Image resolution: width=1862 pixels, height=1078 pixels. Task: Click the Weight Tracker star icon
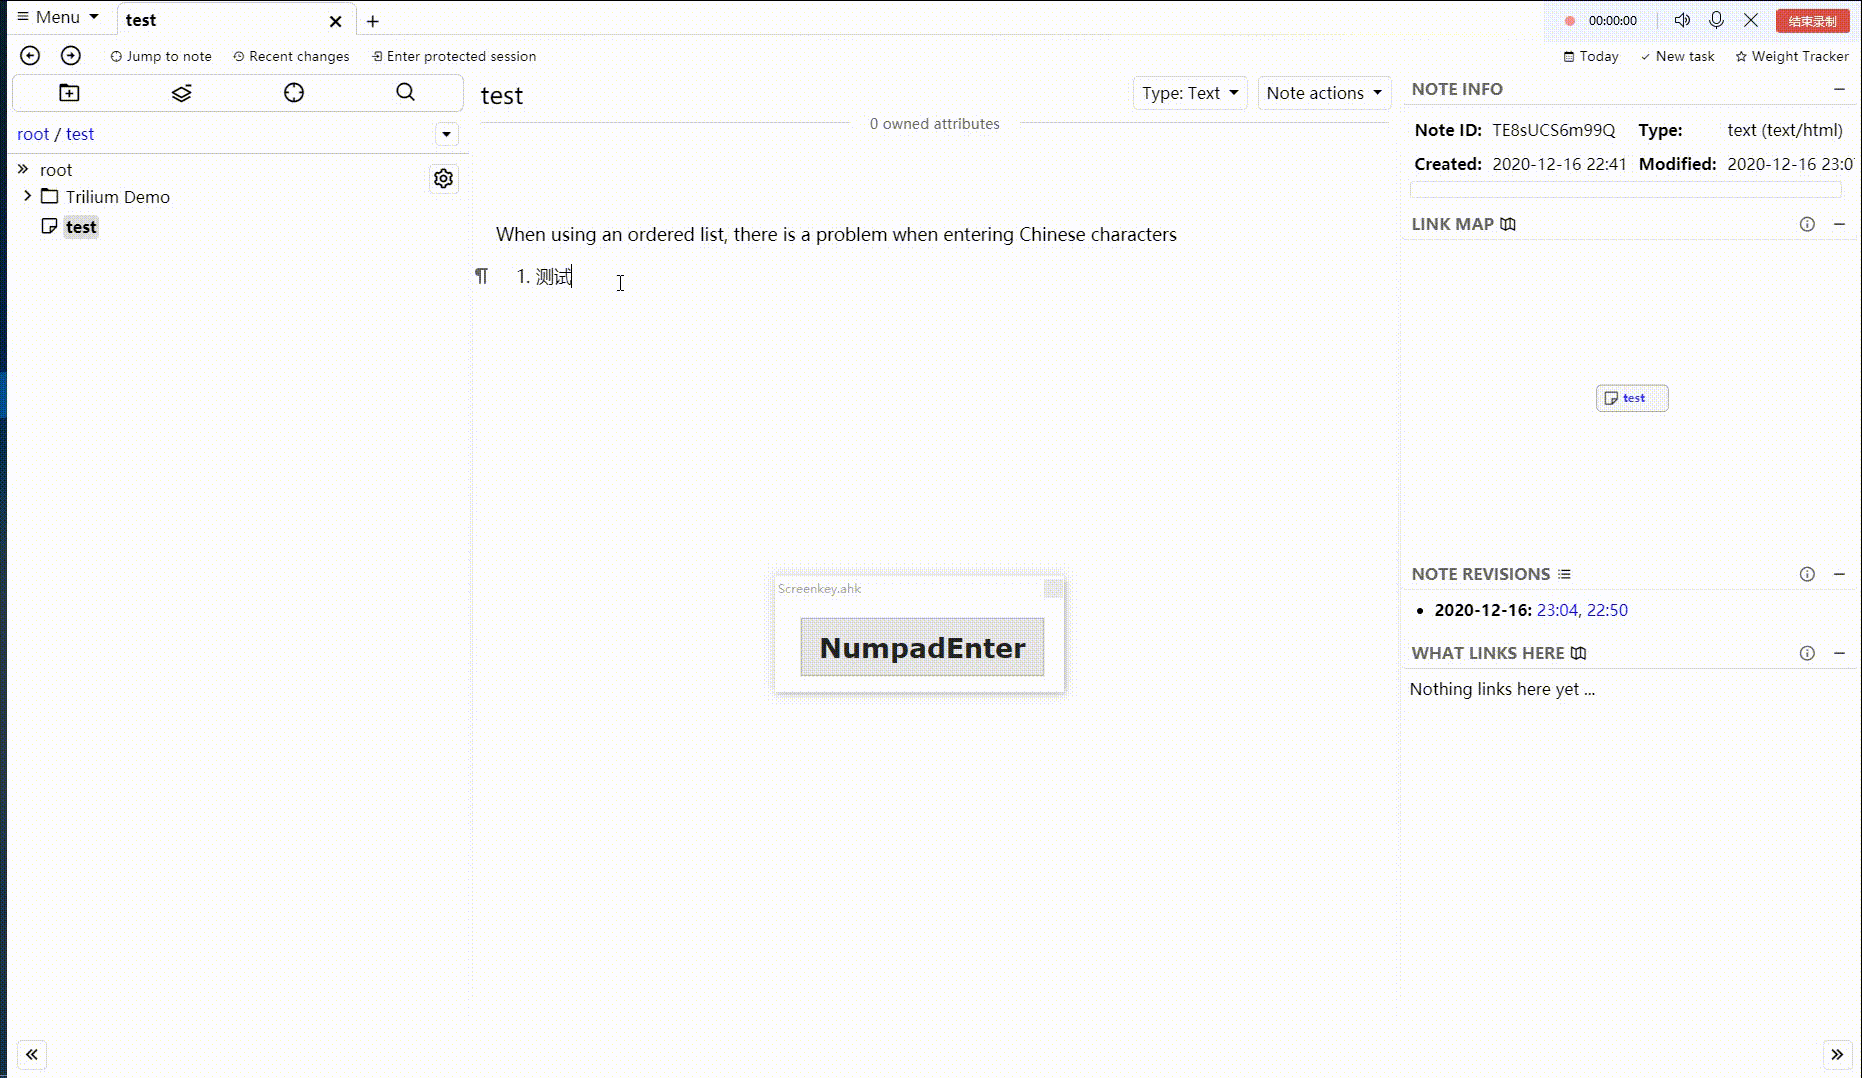point(1740,56)
